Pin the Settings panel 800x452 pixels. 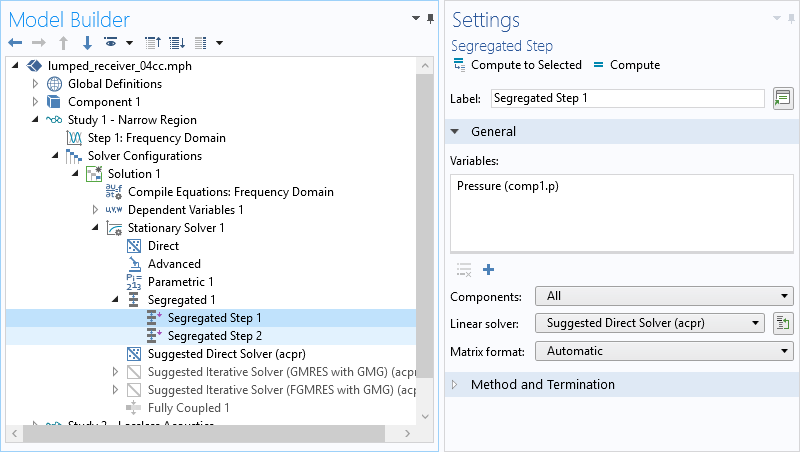791,18
